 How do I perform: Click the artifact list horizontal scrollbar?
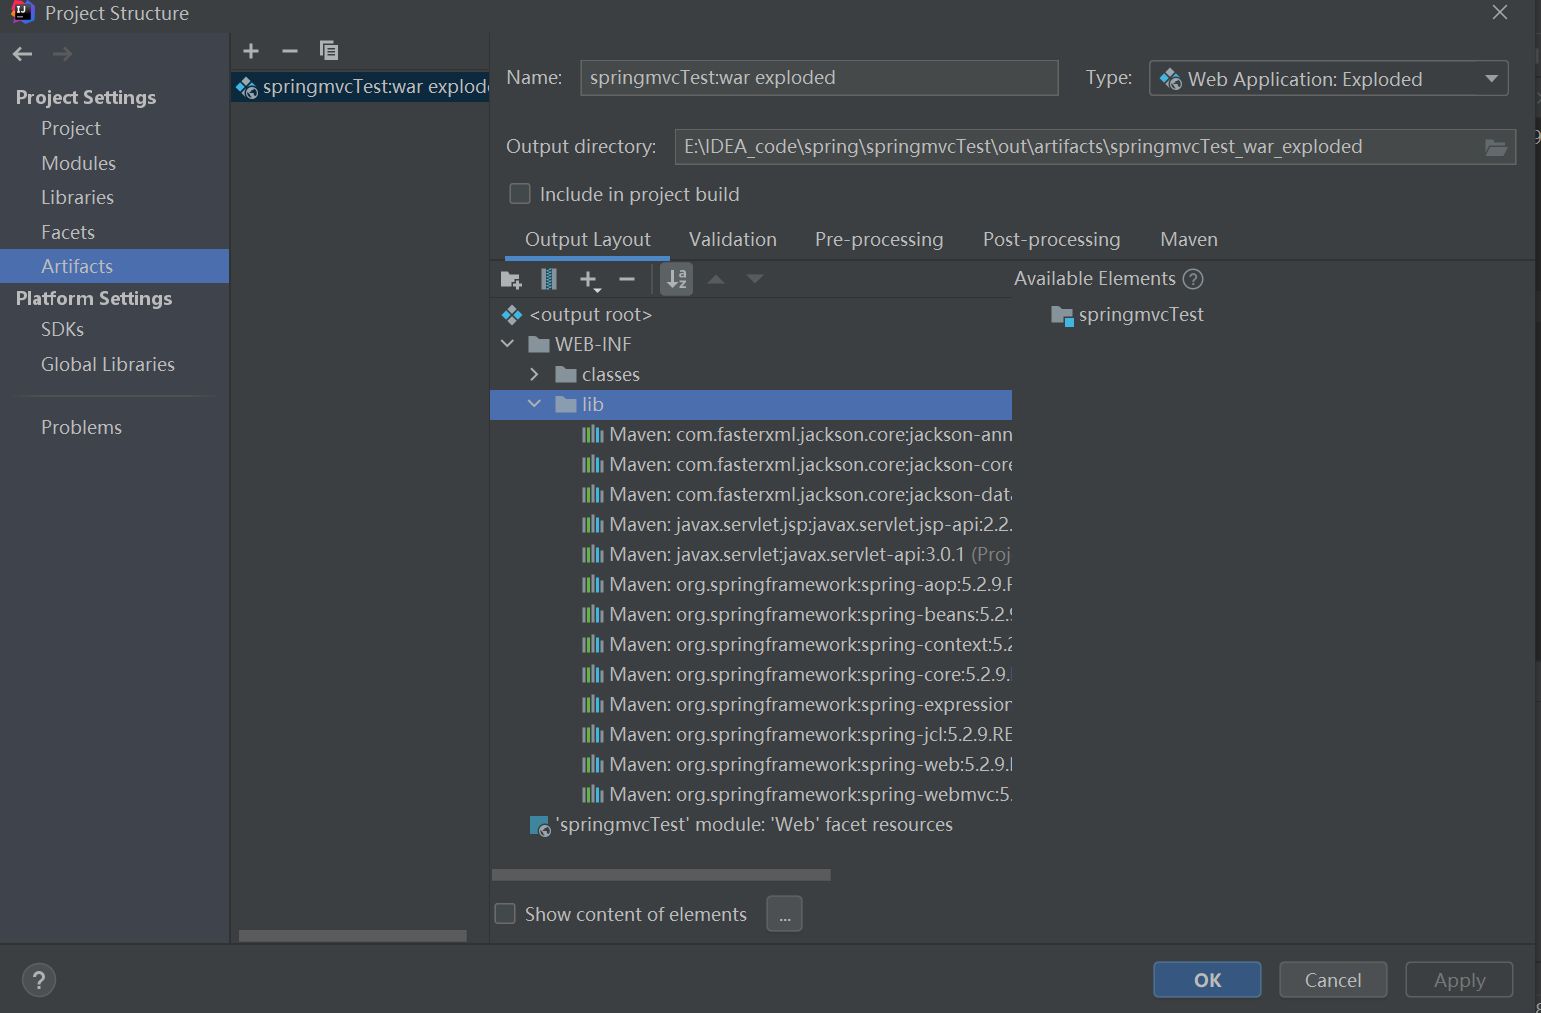pyautogui.click(x=353, y=936)
